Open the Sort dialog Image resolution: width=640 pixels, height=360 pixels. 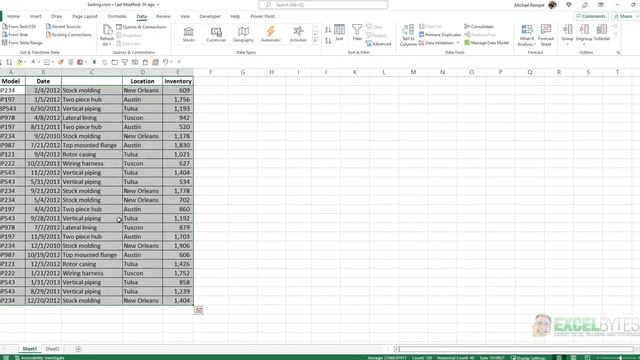click(x=339, y=33)
